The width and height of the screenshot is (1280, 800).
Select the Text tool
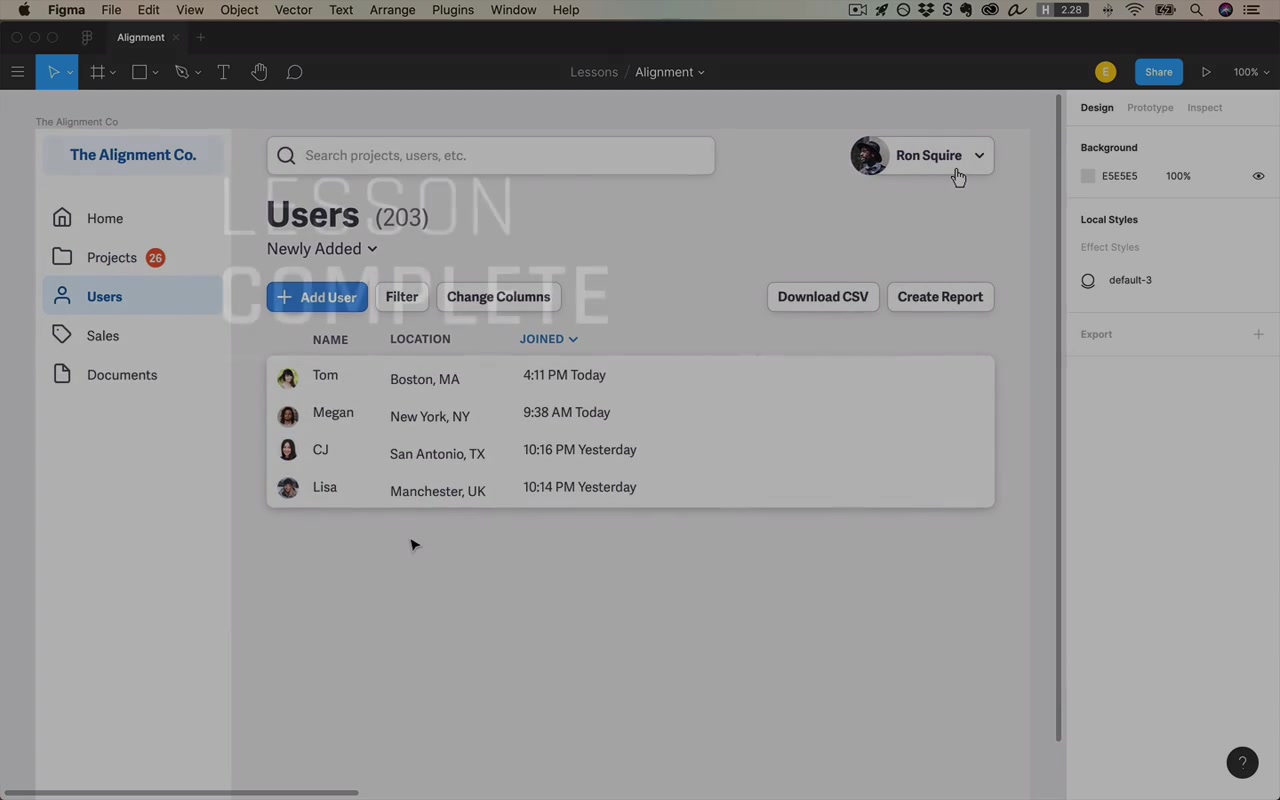(x=223, y=72)
